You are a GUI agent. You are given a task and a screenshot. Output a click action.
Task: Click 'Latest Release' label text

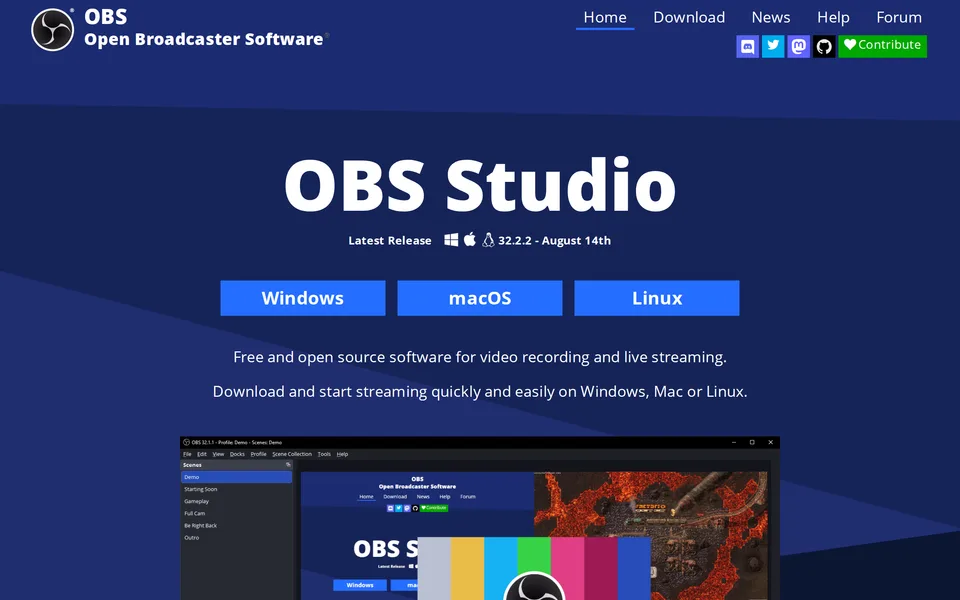coord(390,241)
